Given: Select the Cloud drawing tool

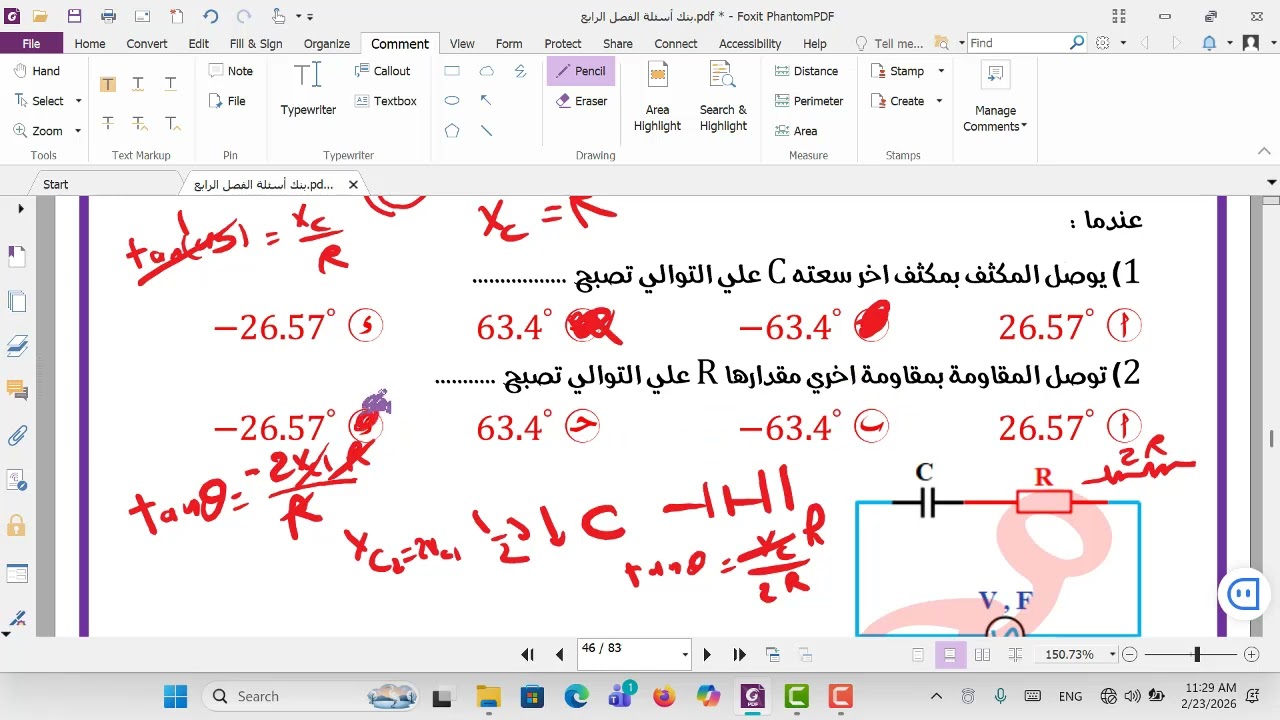Looking at the screenshot, I should [486, 71].
